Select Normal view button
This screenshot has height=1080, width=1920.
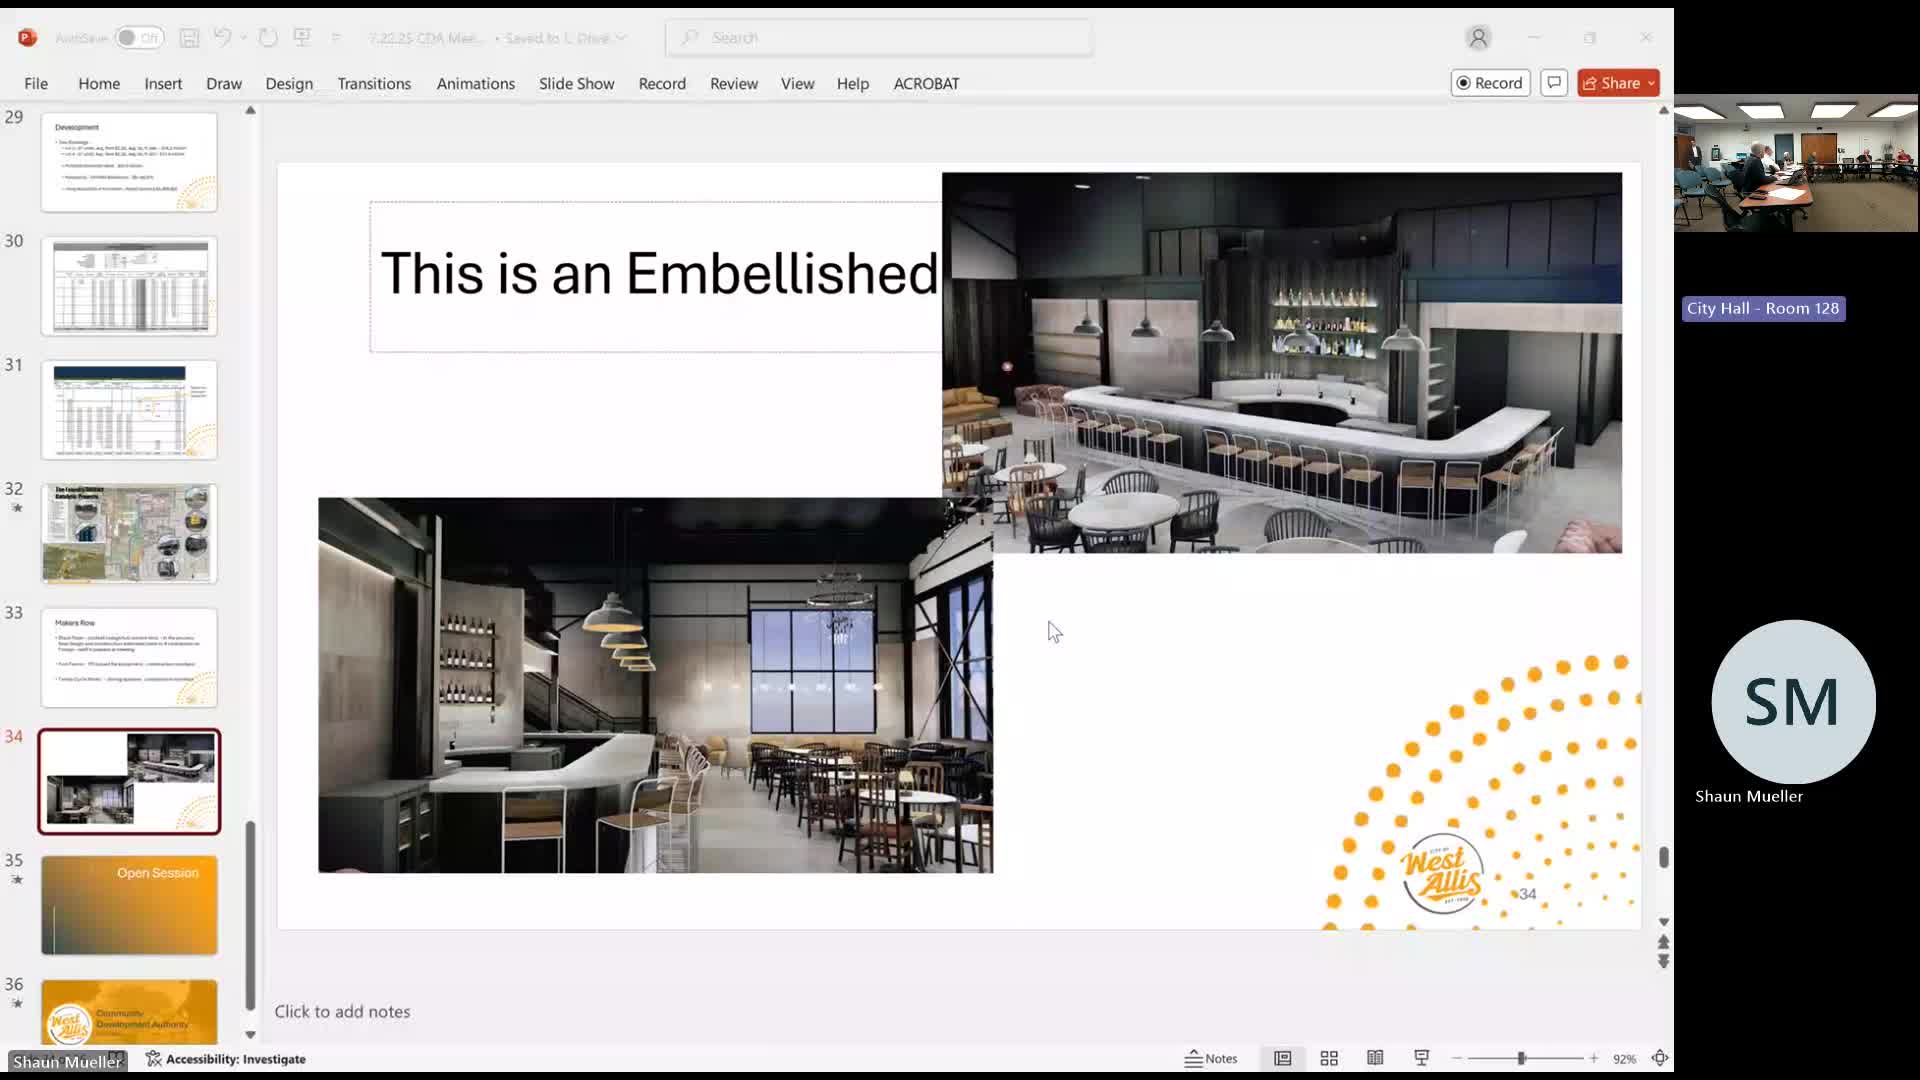pos(1282,1058)
